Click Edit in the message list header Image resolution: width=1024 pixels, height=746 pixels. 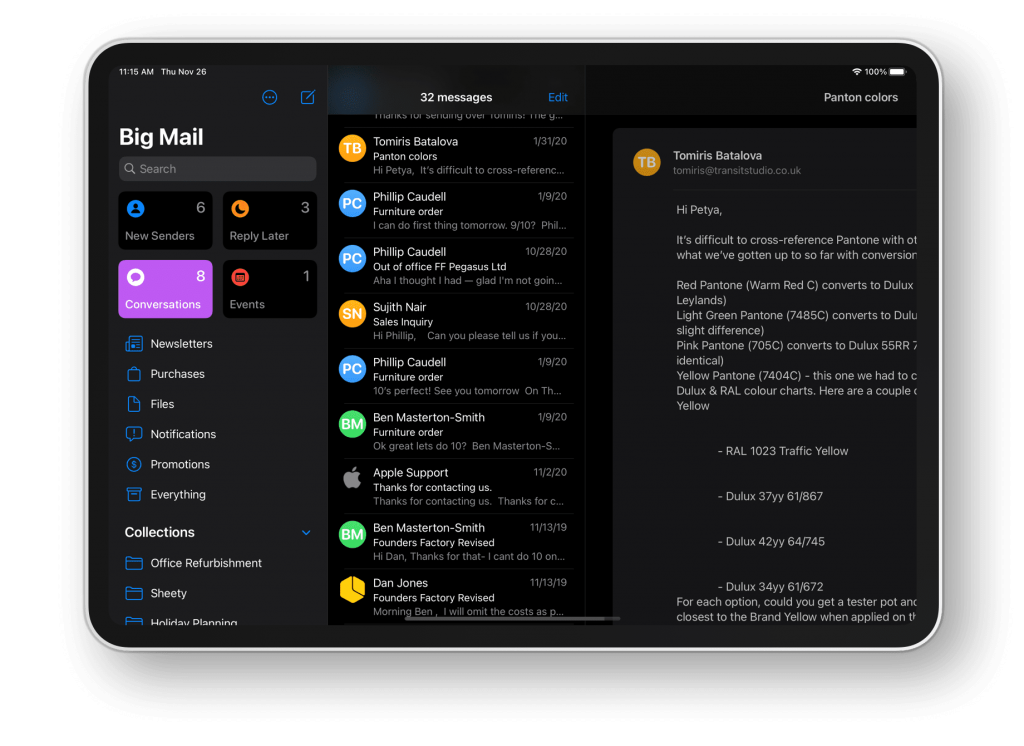pos(558,97)
